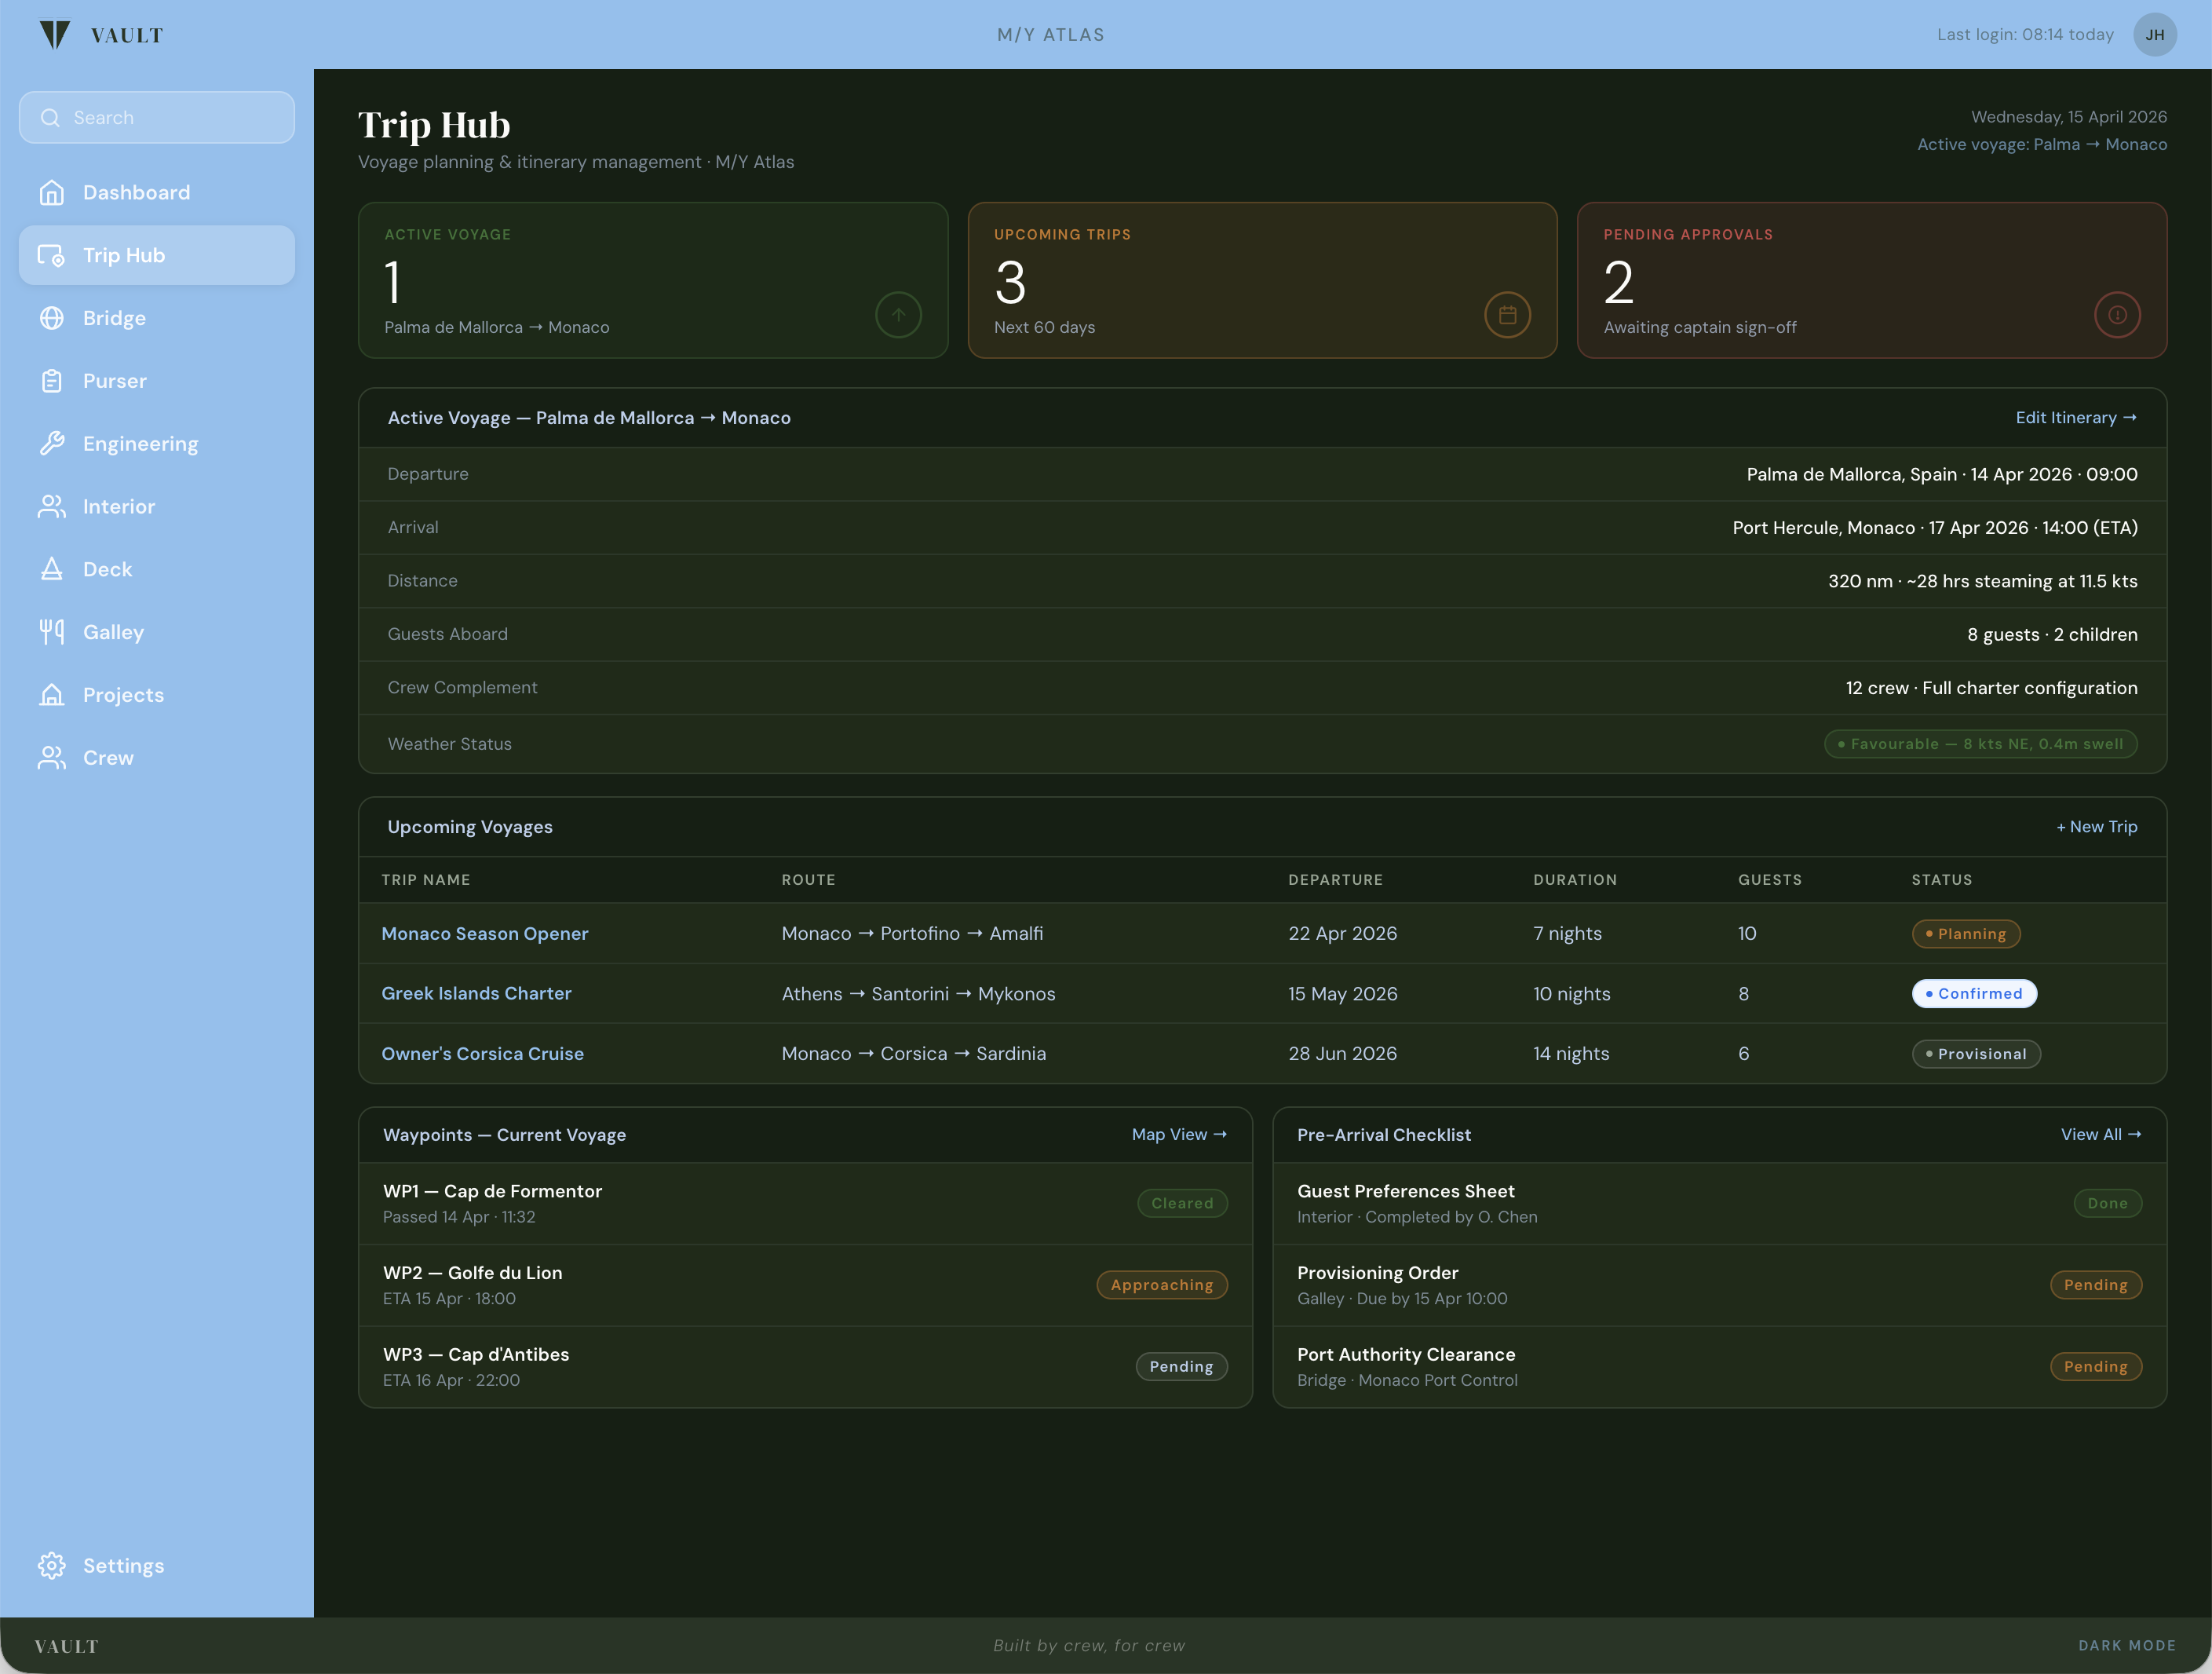Click Pending badge for Provisioning Order
Screen dimensions: 2212x1674
click(2095, 1285)
